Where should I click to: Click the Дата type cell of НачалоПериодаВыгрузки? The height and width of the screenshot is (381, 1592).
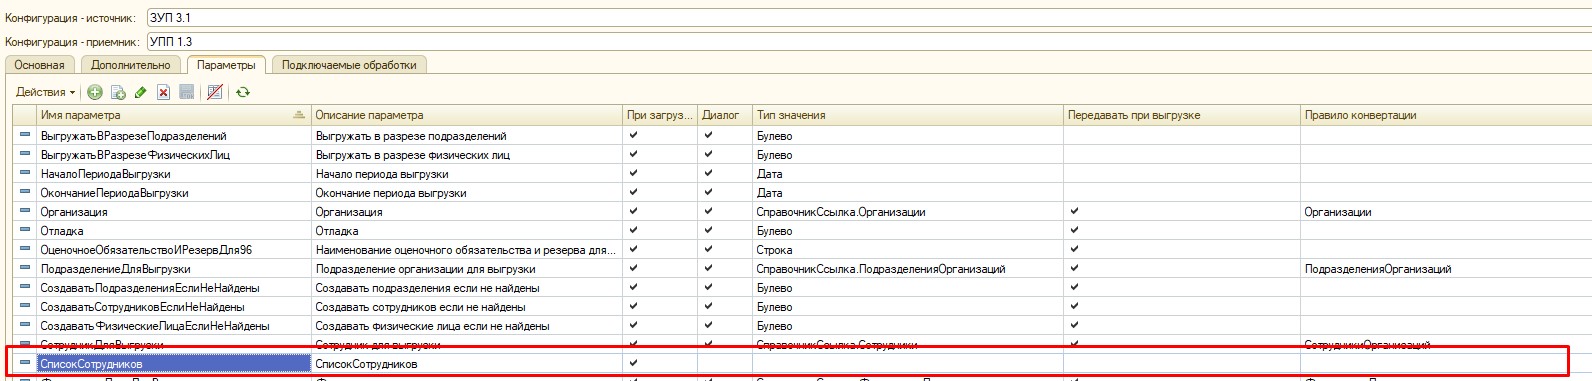click(908, 173)
